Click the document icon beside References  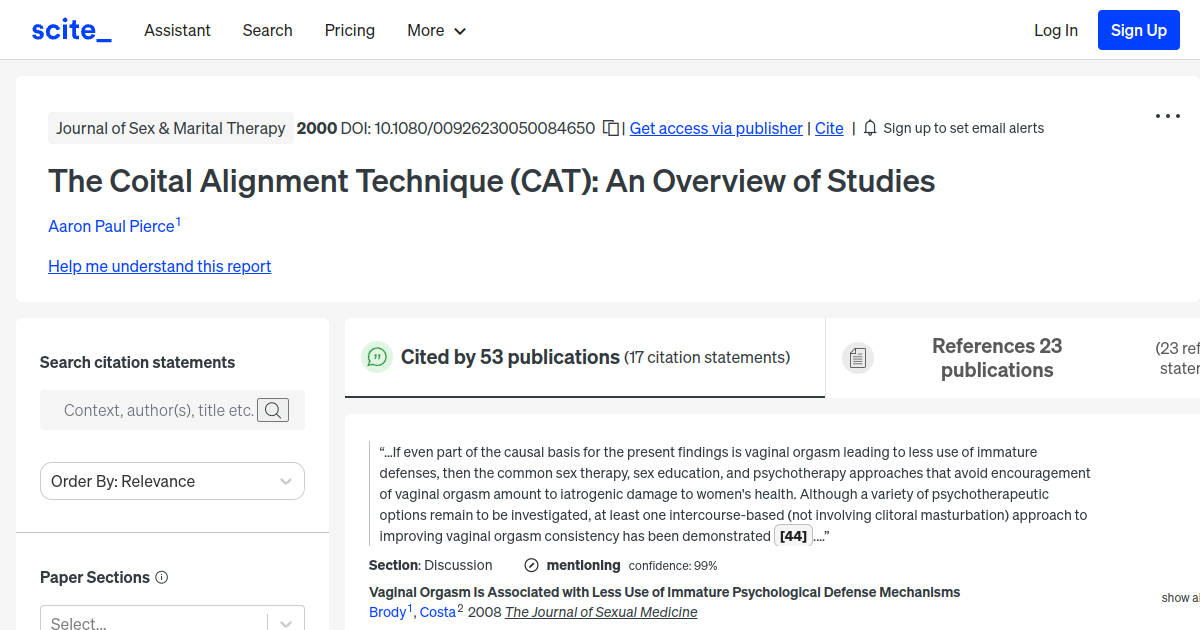click(x=858, y=357)
